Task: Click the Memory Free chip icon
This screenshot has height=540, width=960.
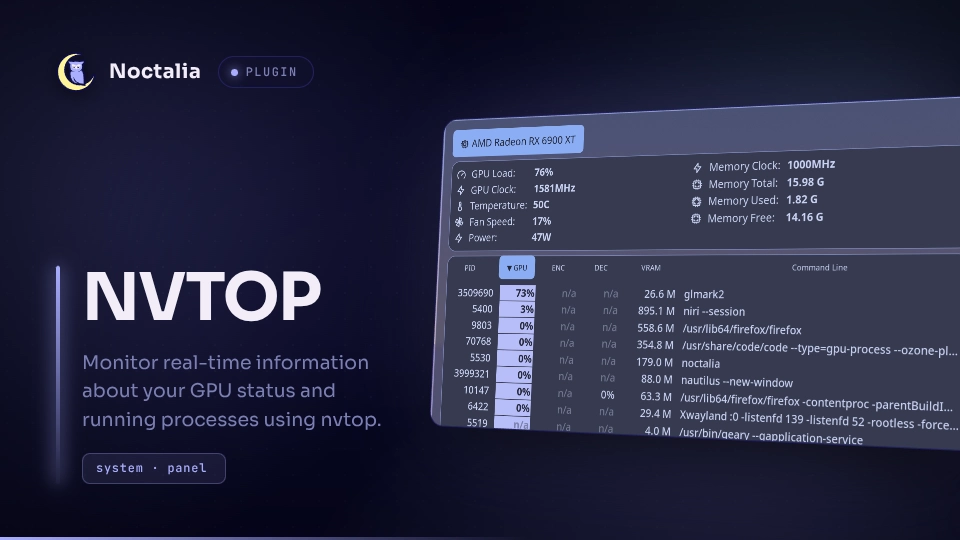Action: [x=696, y=219]
